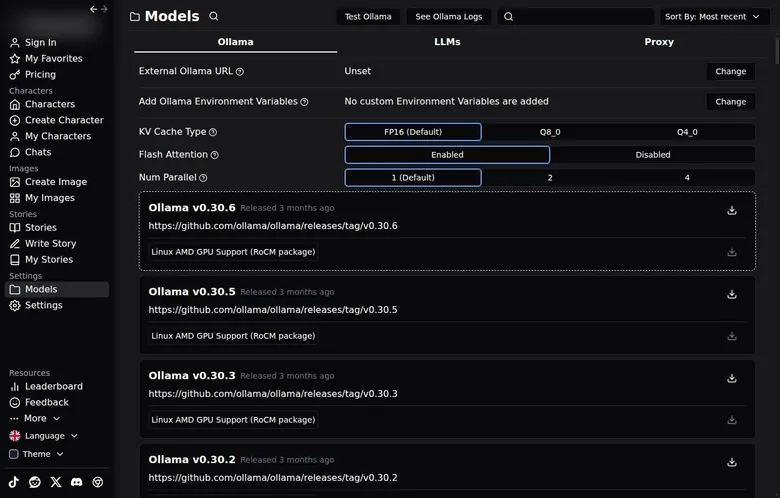Set Flash Attention to Enabled
780x498 pixels.
(x=447, y=155)
